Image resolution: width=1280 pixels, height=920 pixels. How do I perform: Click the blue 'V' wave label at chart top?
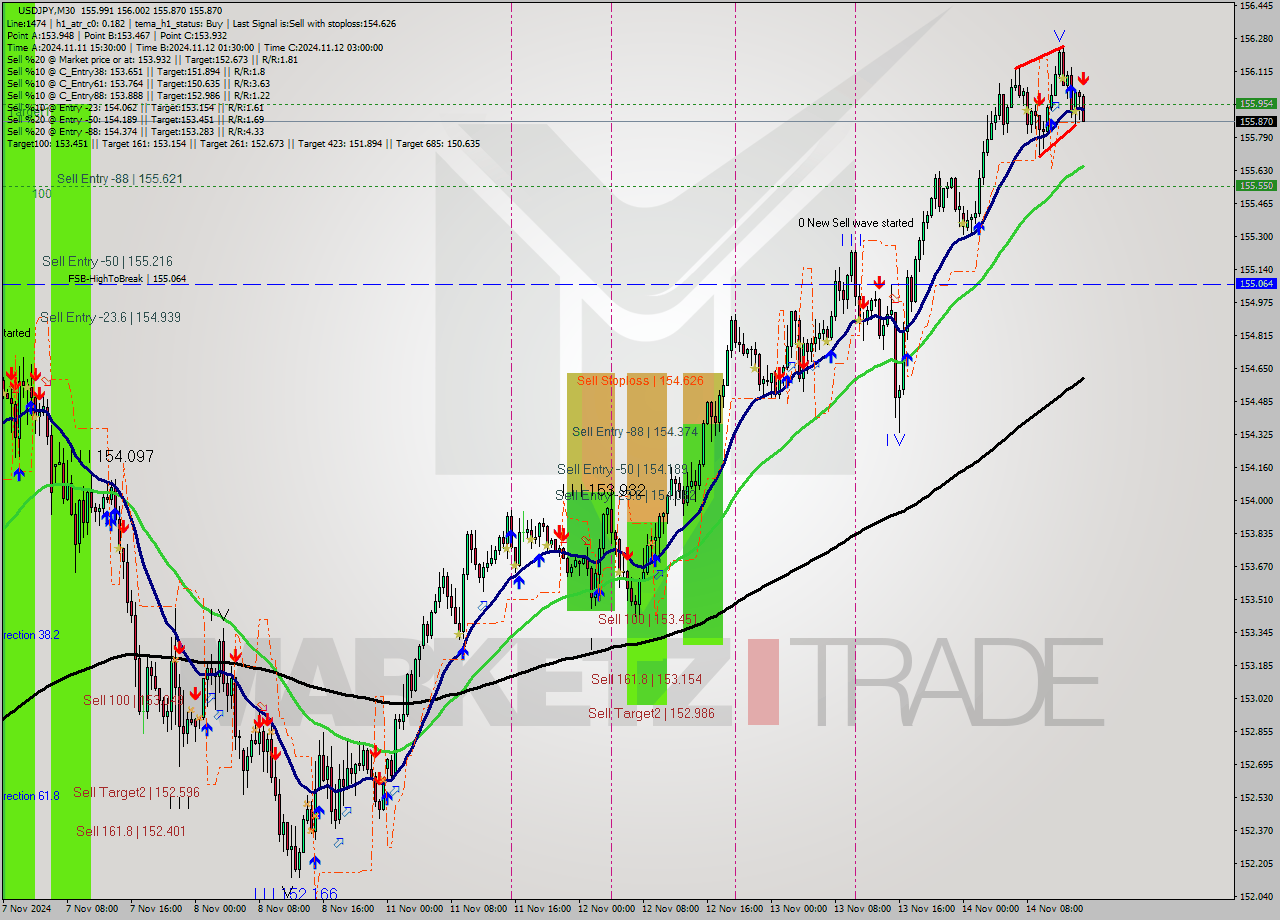point(1059,35)
